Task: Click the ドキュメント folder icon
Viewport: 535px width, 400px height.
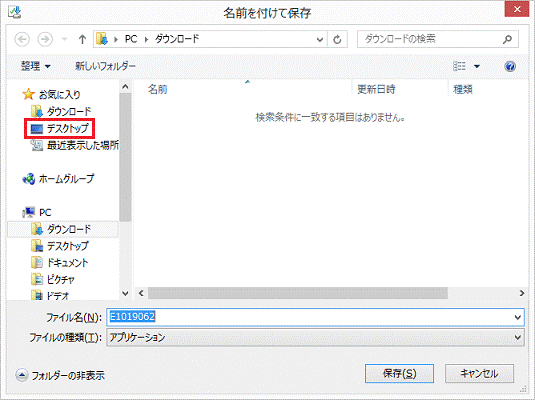Action: (37, 263)
